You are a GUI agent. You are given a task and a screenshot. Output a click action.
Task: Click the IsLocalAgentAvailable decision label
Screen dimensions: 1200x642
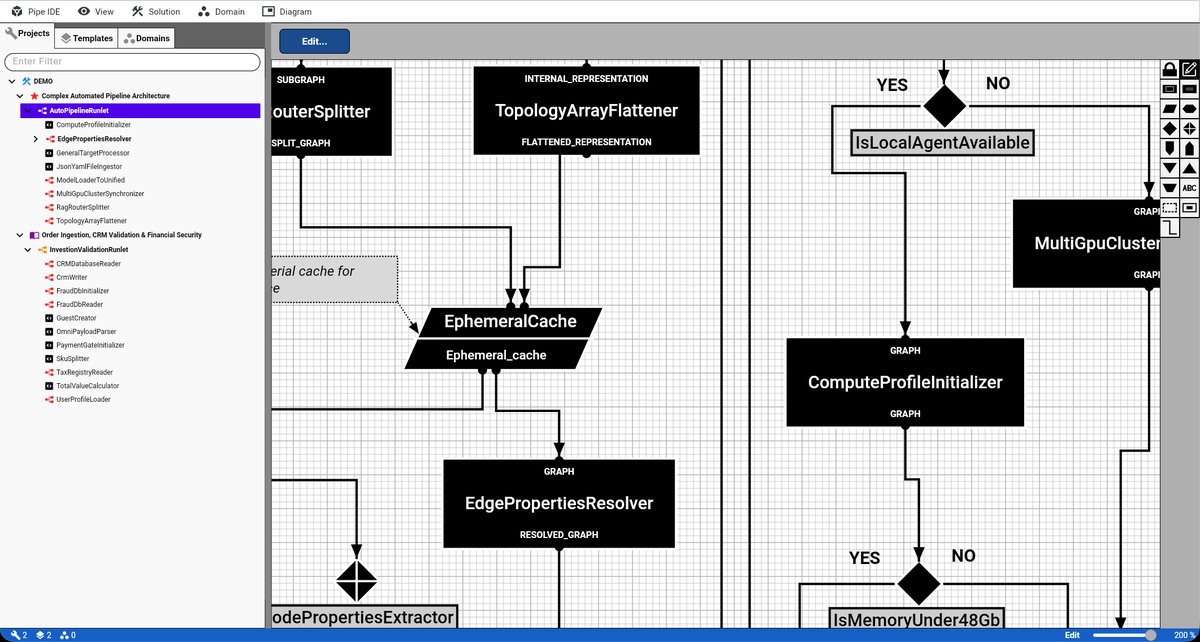tap(941, 143)
